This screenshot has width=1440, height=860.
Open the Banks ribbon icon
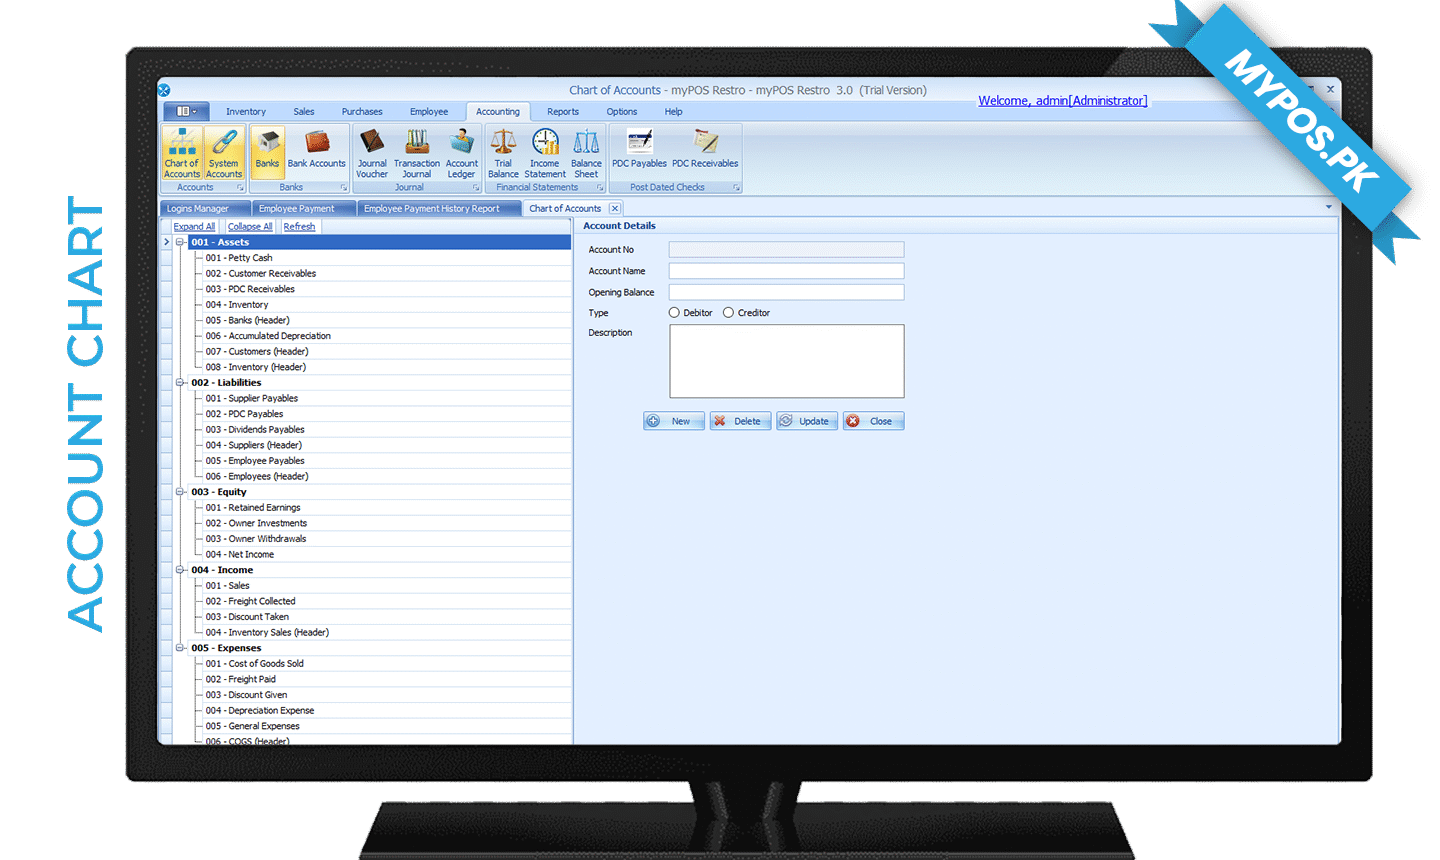click(x=267, y=151)
